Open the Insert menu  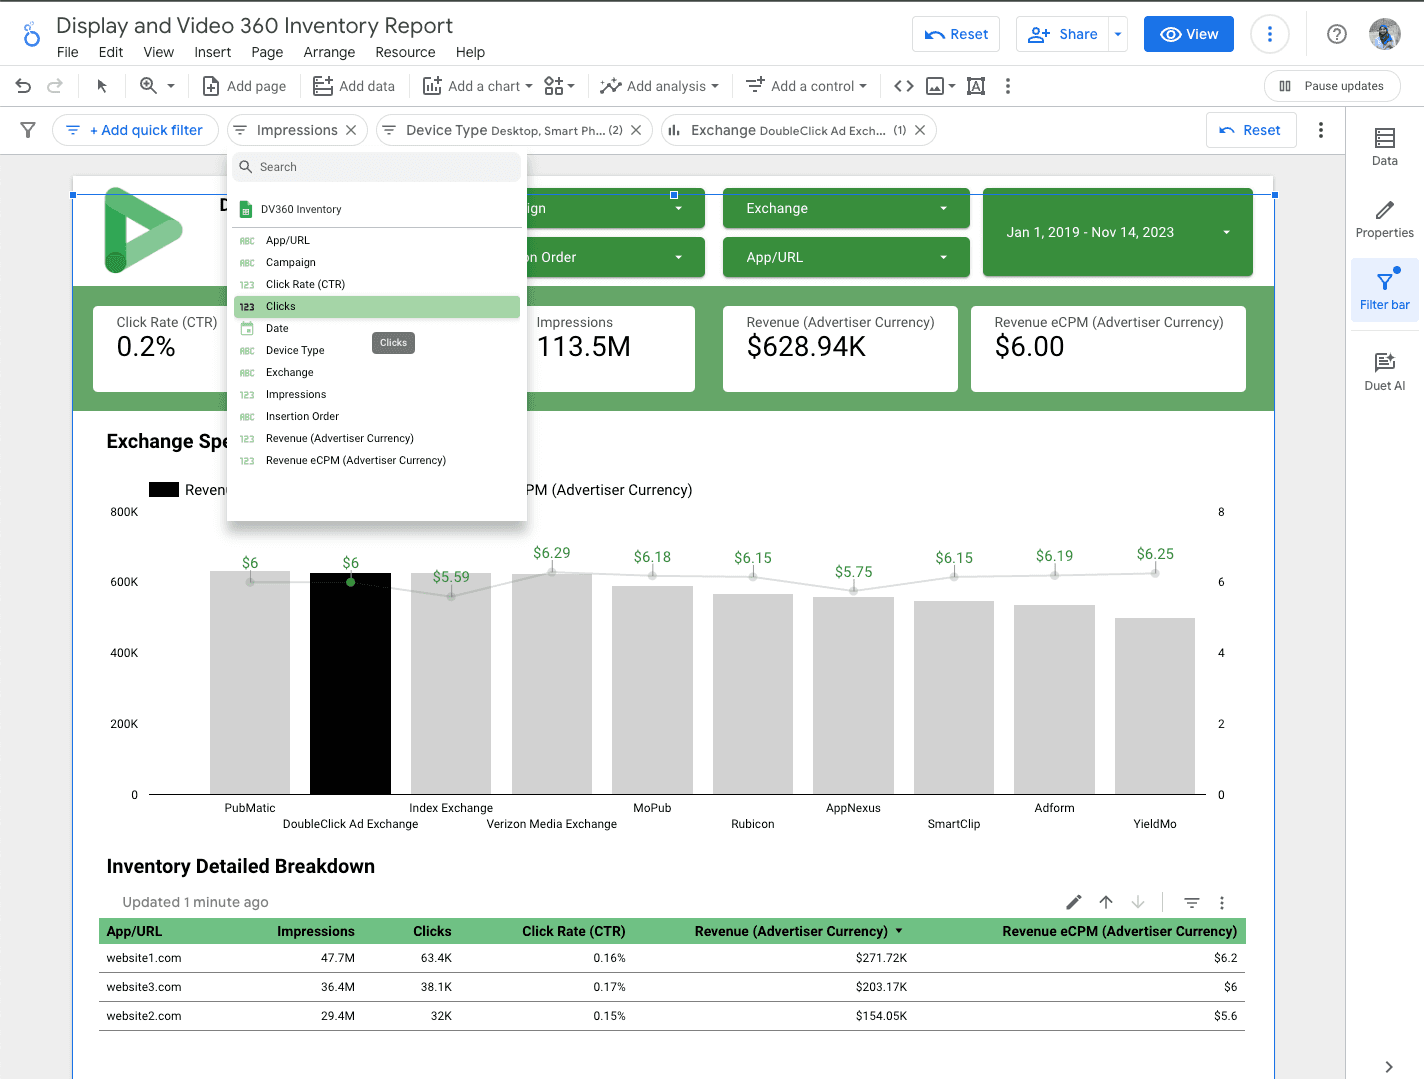tap(213, 52)
